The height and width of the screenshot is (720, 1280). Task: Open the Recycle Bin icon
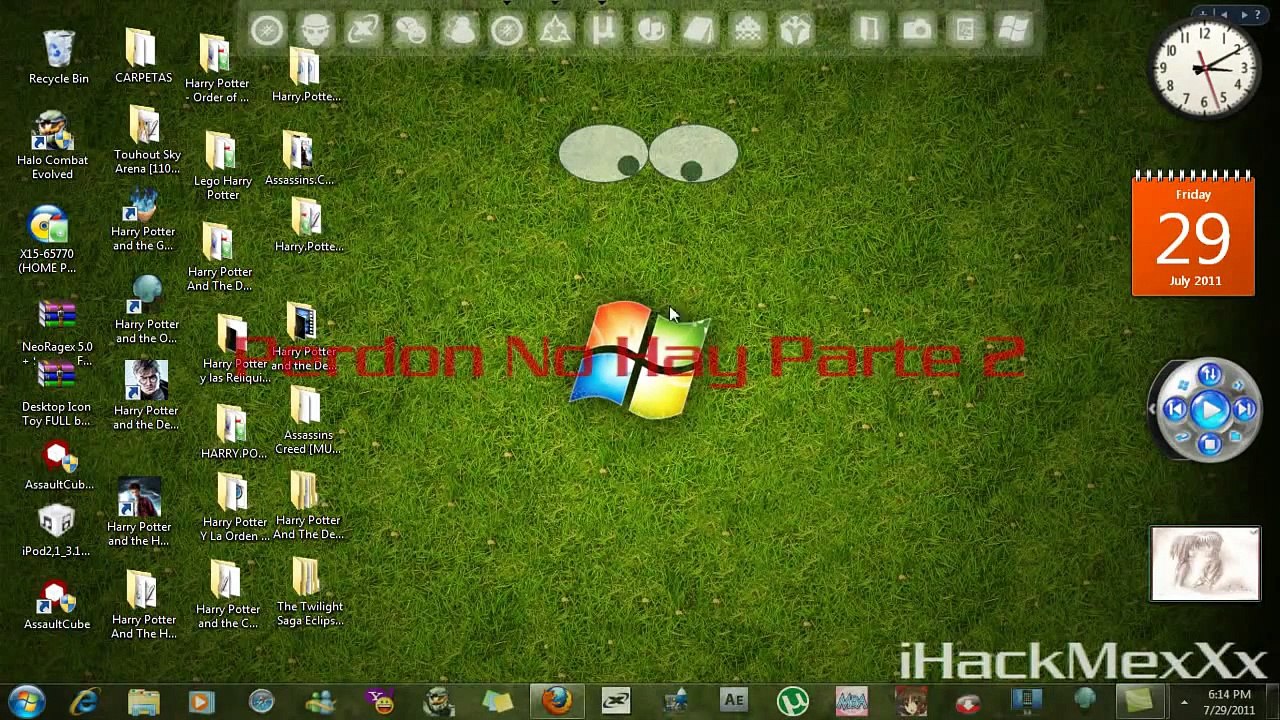59,58
